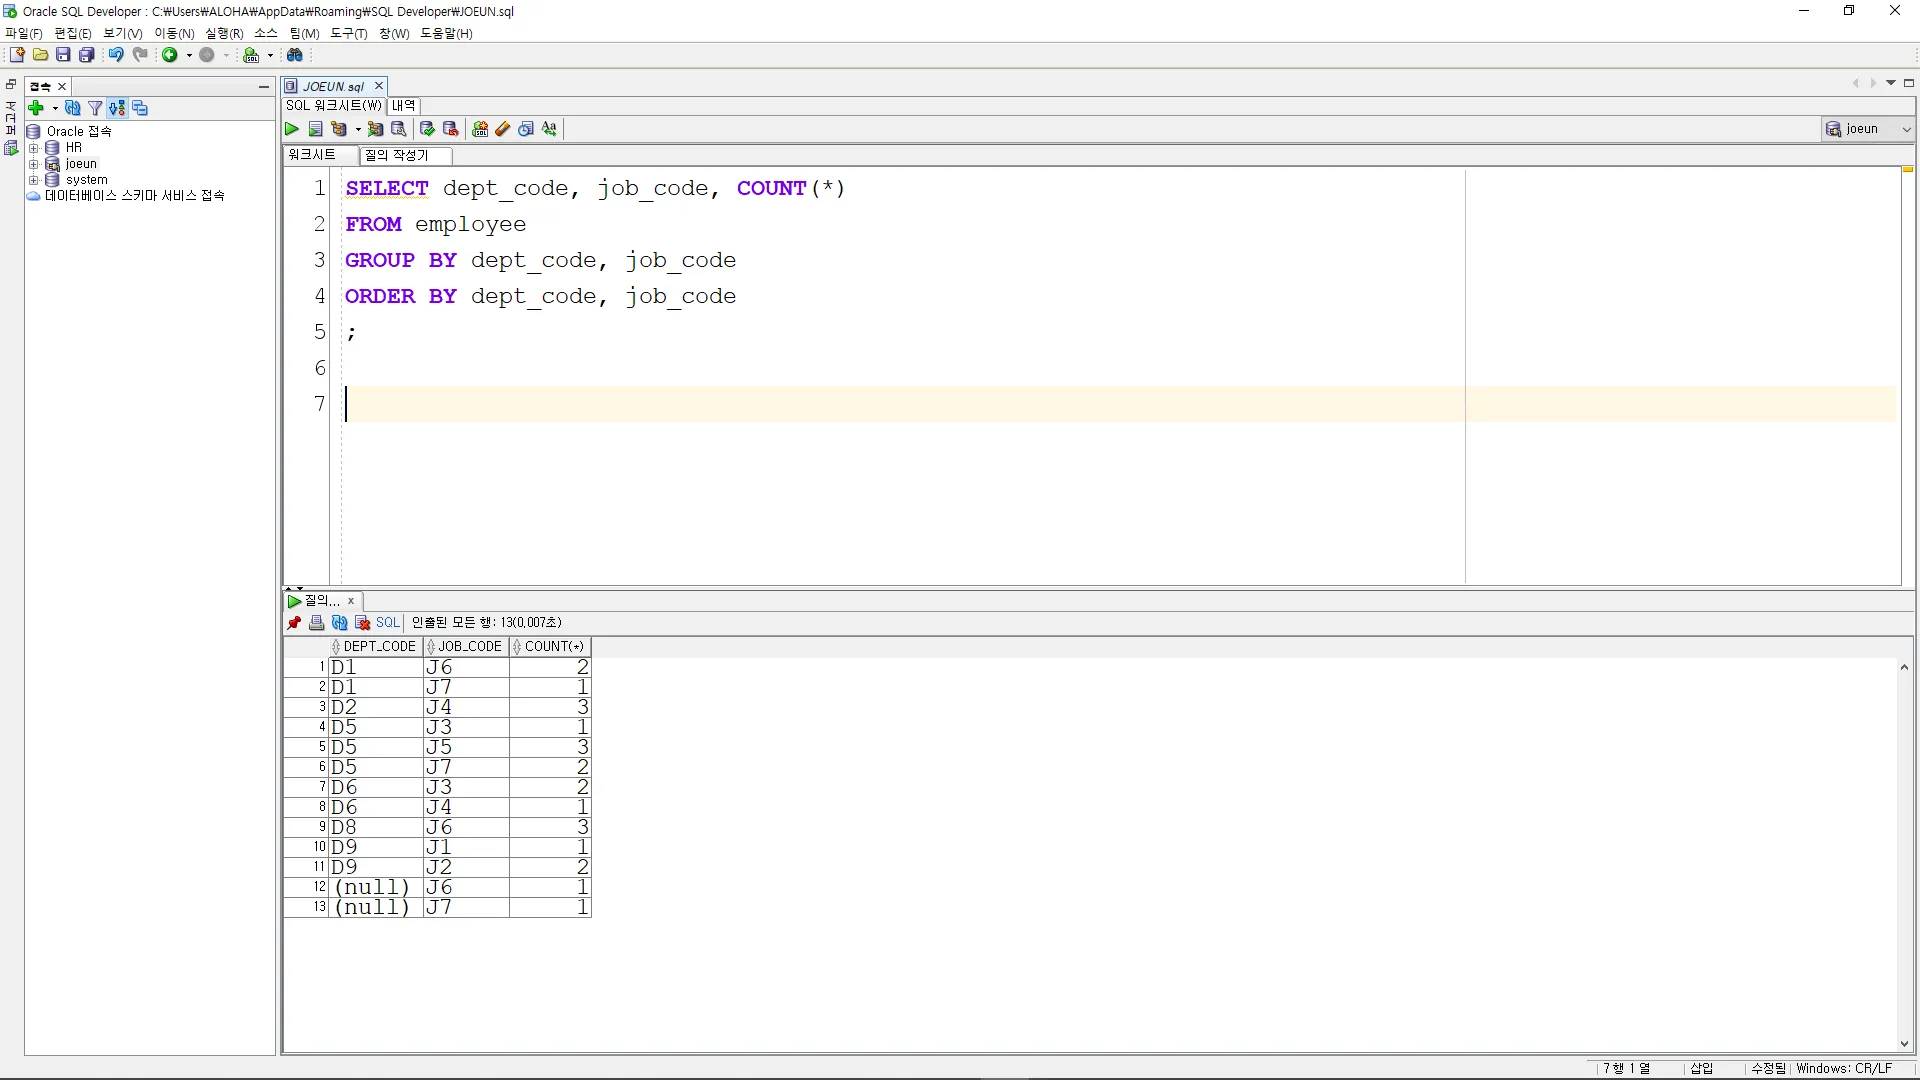Open the joeun connection dropdown
Image resolution: width=1920 pixels, height=1080 pixels.
pyautogui.click(x=1906, y=129)
